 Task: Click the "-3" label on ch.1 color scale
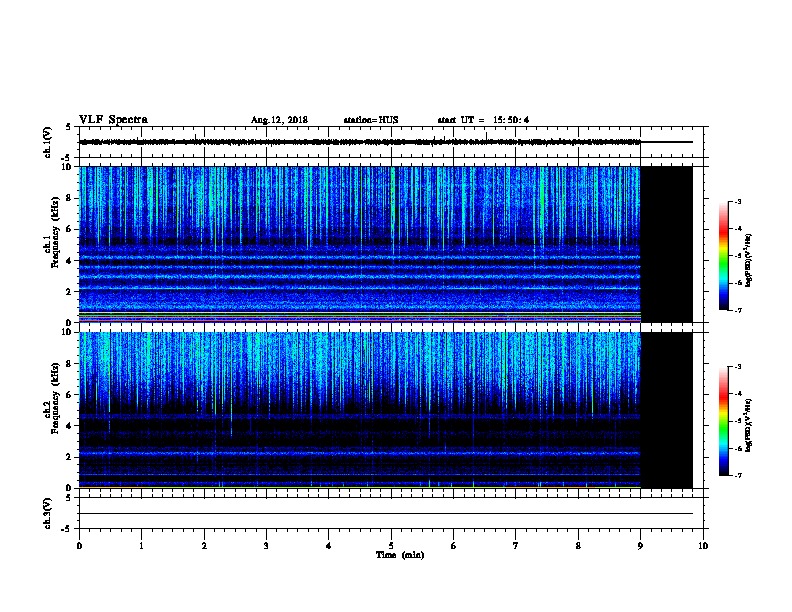(x=737, y=201)
